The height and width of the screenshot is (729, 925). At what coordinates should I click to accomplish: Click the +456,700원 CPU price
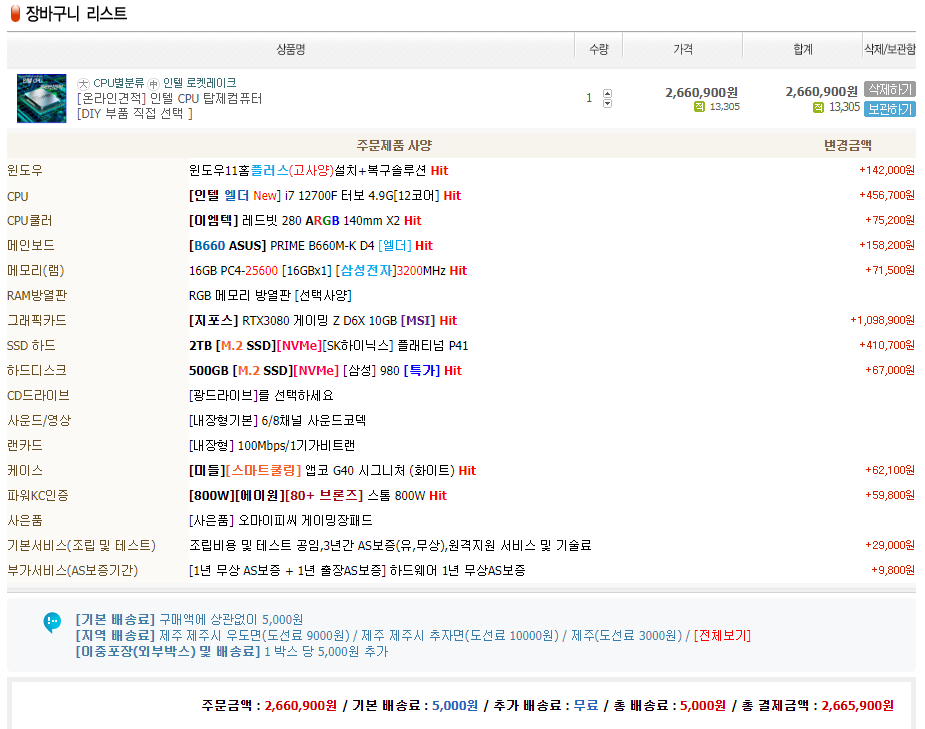pos(887,195)
